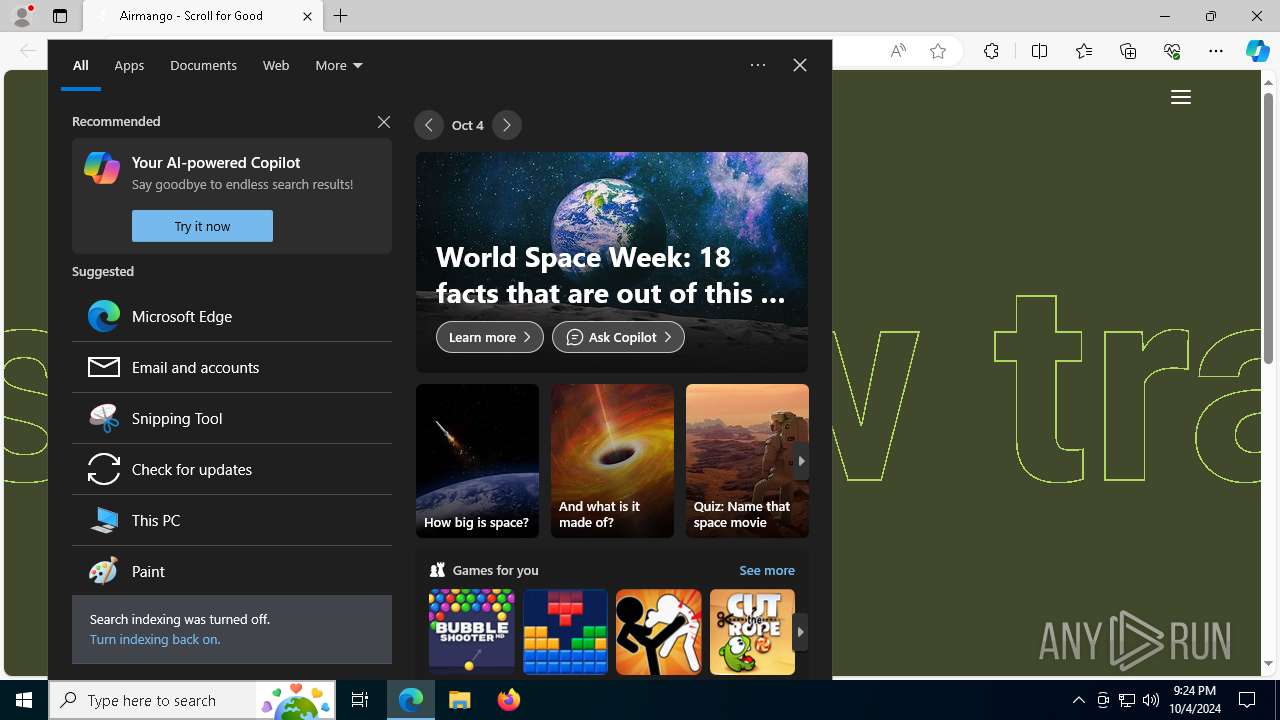Open Quiz: Name that space movie card
Viewport: 1280px width, 720px height.
[x=747, y=461]
